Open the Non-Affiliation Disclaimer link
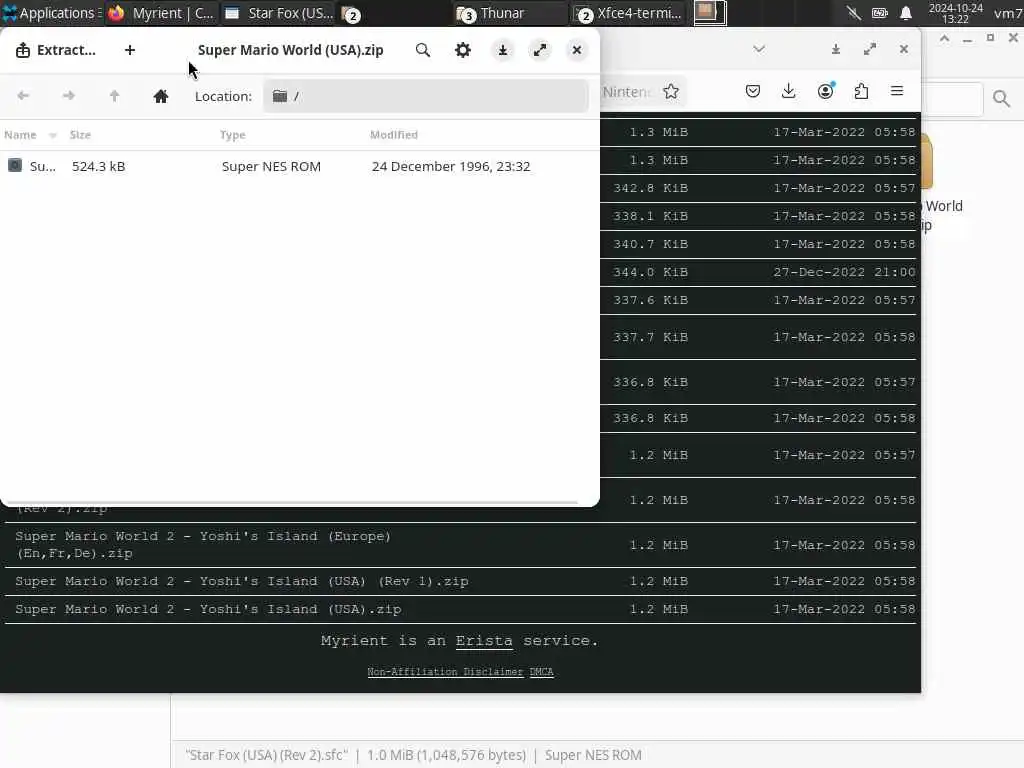The width and height of the screenshot is (1024, 768). click(x=445, y=671)
